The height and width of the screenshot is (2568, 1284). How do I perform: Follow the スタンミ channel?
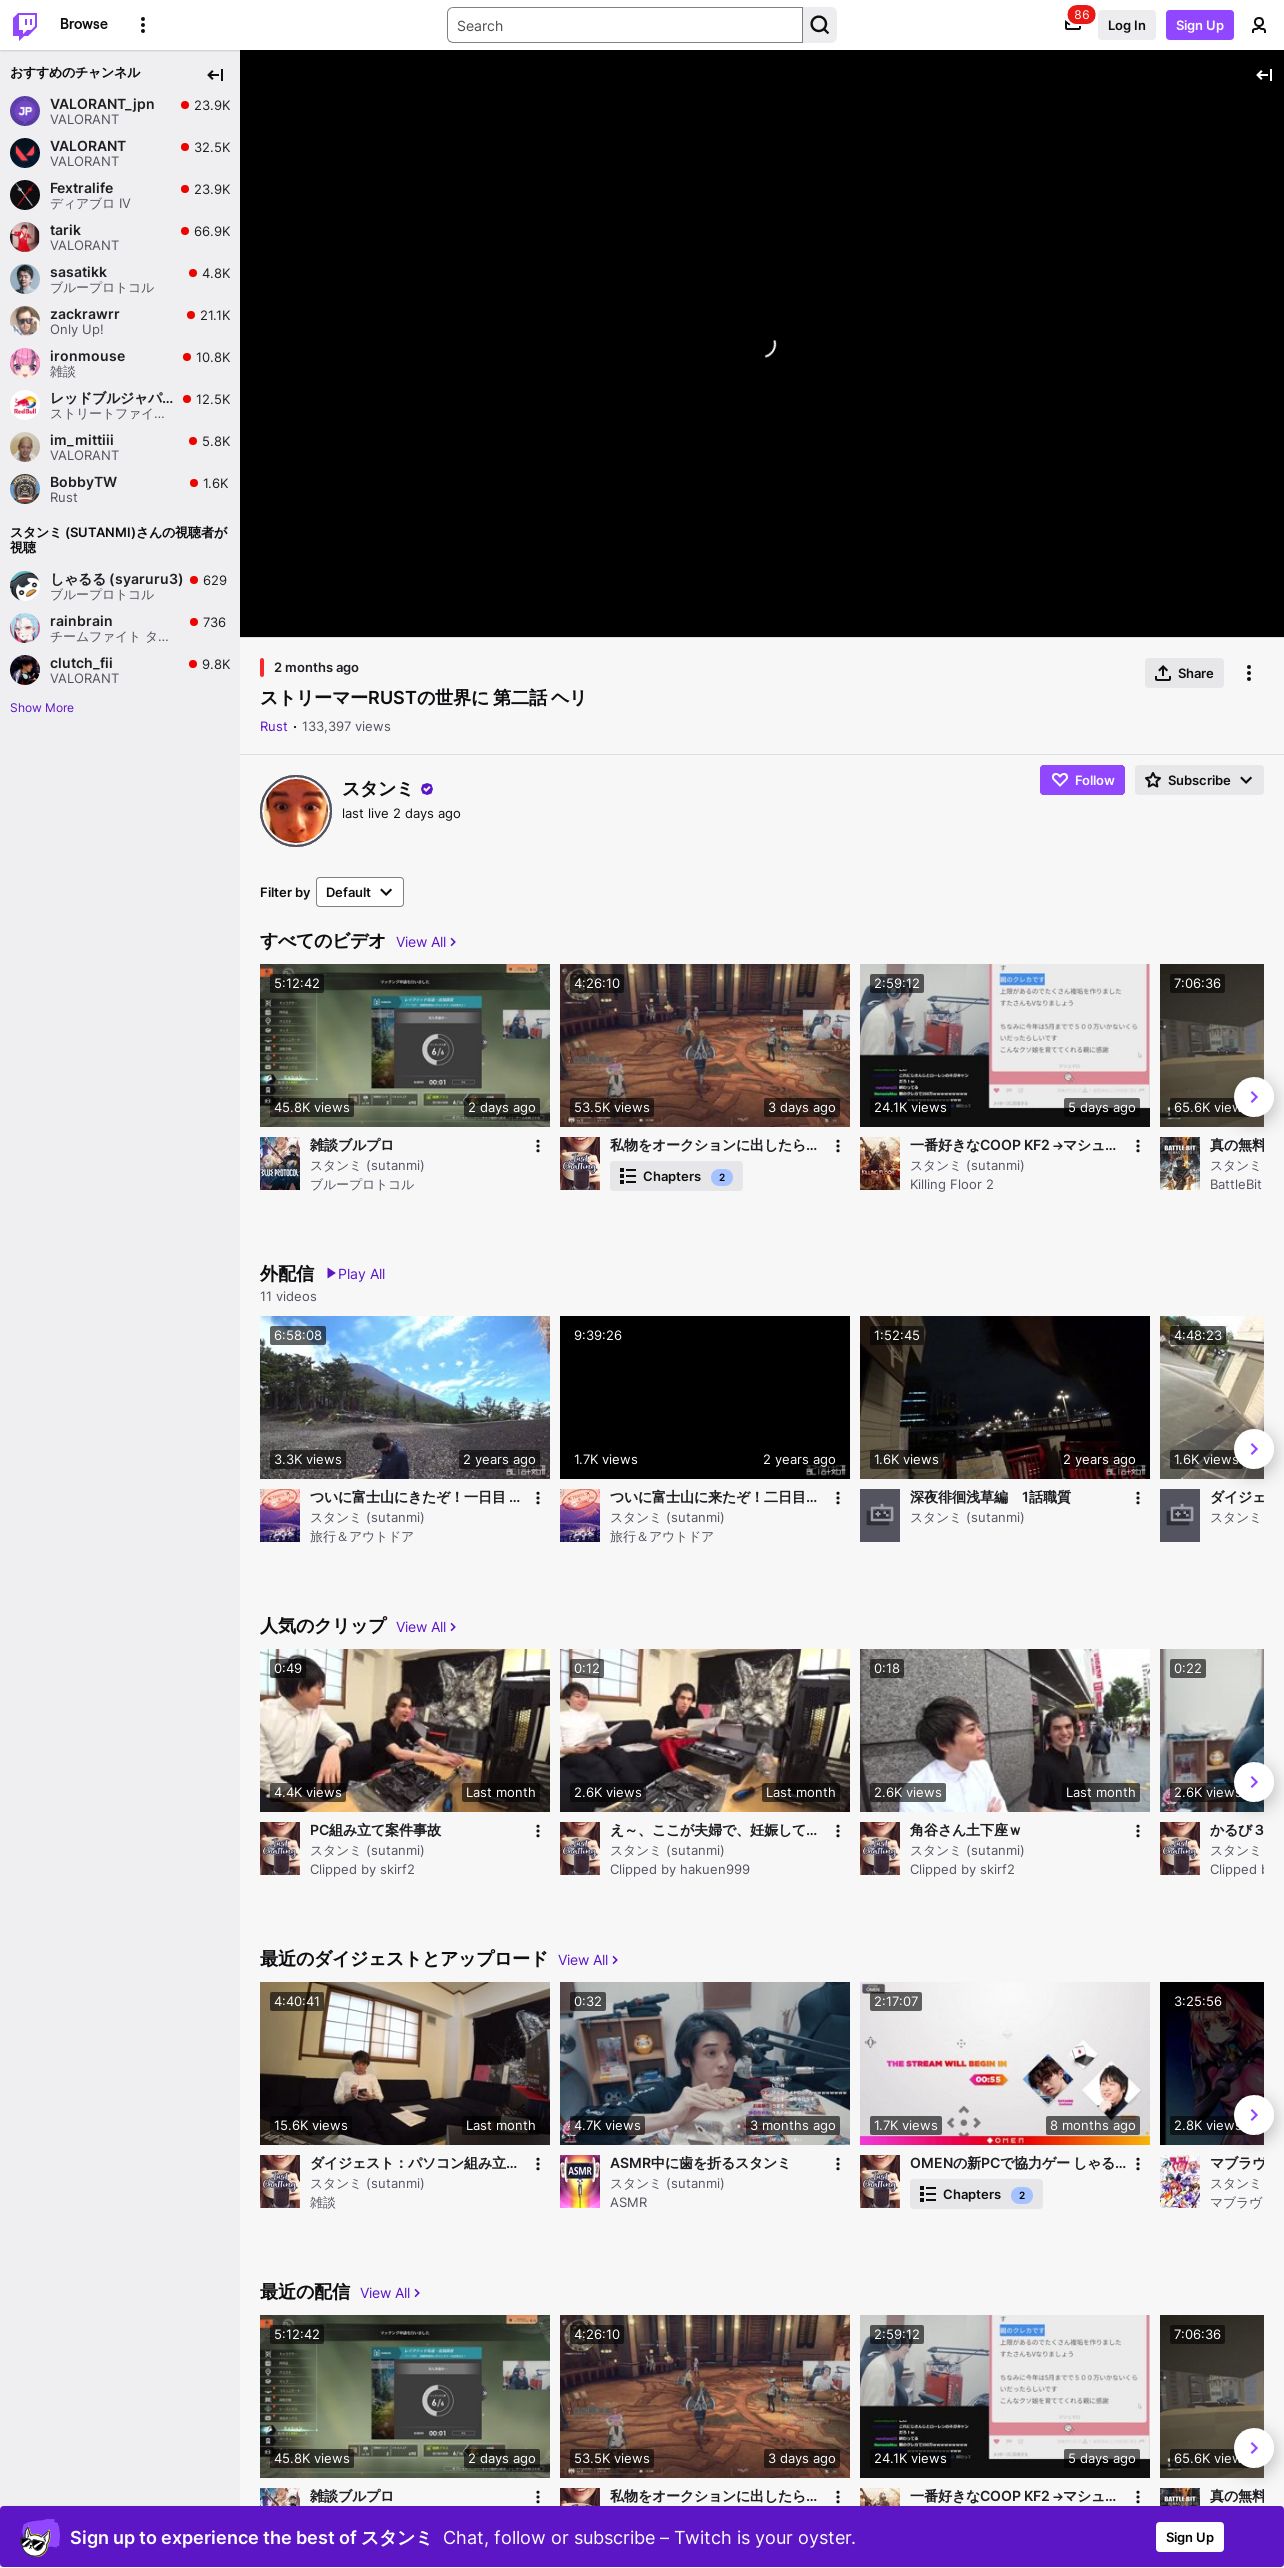tap(1082, 780)
